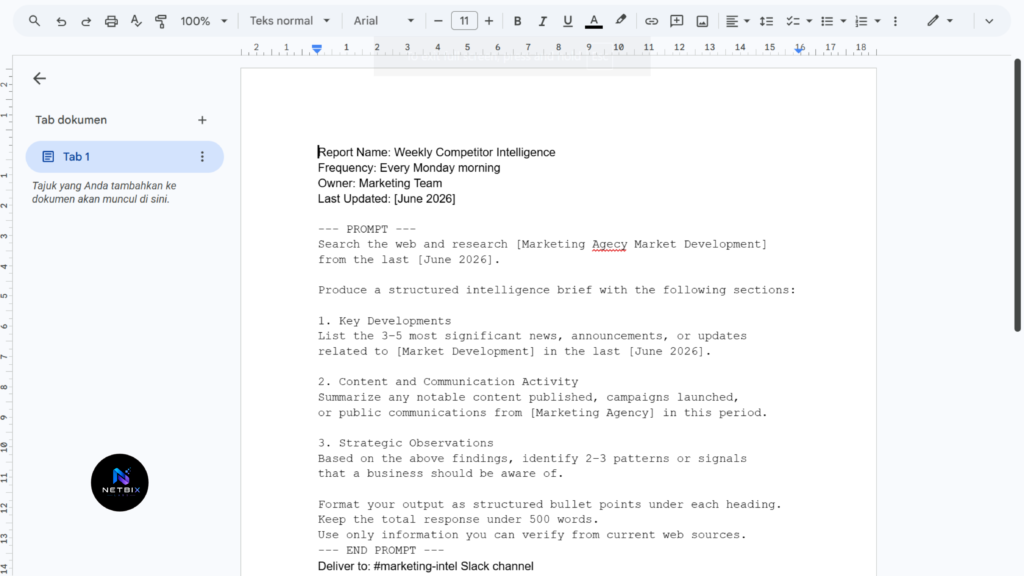Click the 3. Strategic Observations heading
This screenshot has height=576, width=1024.
[x=406, y=443]
